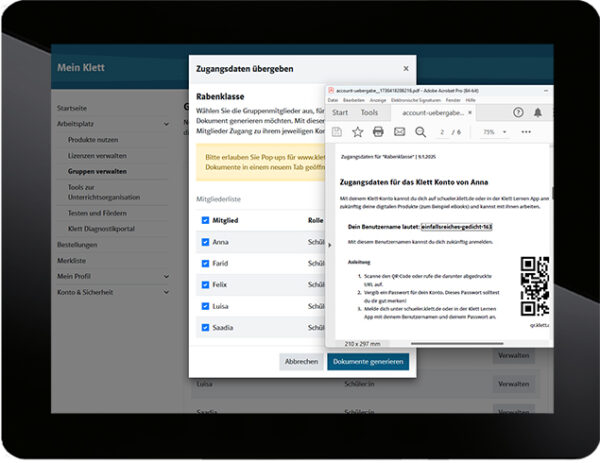This screenshot has width=600, height=463.
Task: Uncheck the checkbox for Felix
Action: coord(205,285)
